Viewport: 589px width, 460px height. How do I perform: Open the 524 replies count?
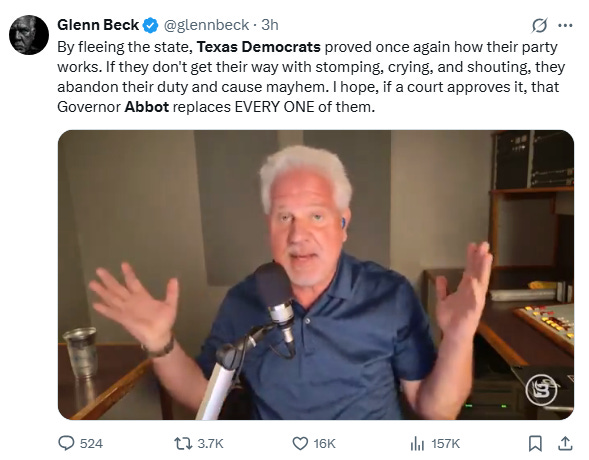91,444
